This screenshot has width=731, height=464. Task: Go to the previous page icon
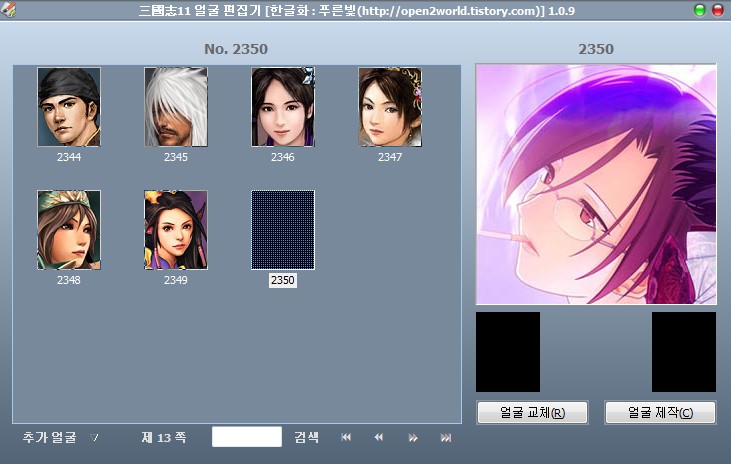(379, 437)
